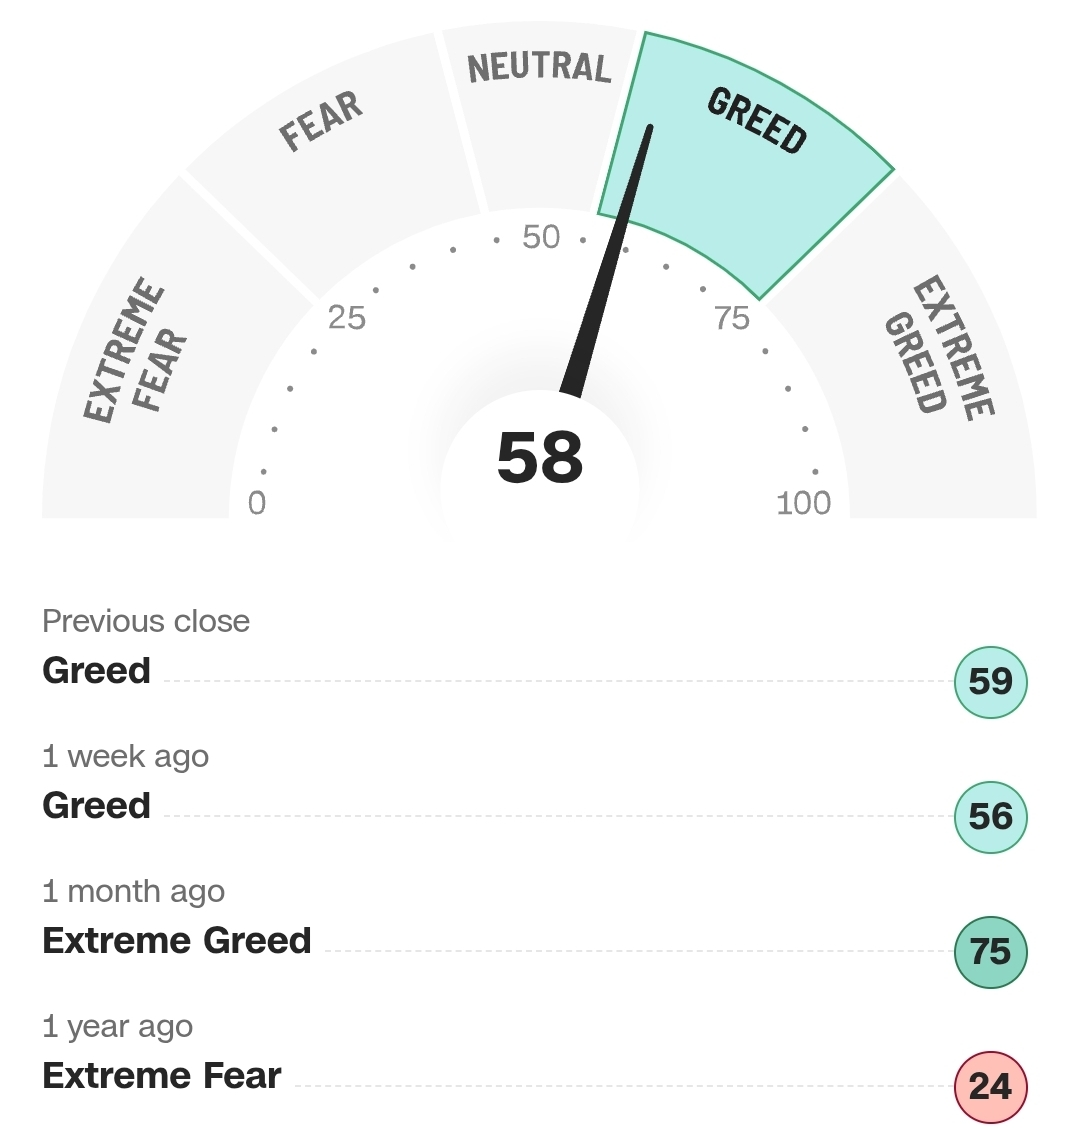Click the 75 mark on the gauge scale

click(732, 318)
